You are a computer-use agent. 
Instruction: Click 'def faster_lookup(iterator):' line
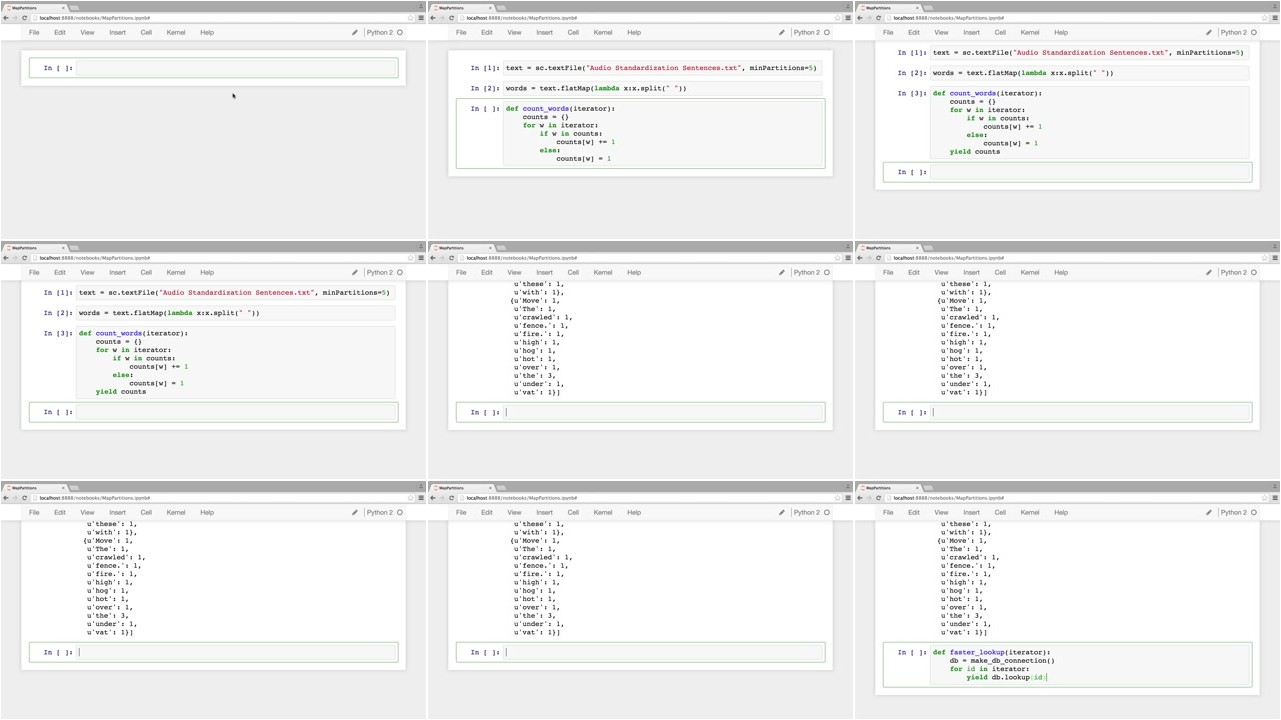coord(992,652)
